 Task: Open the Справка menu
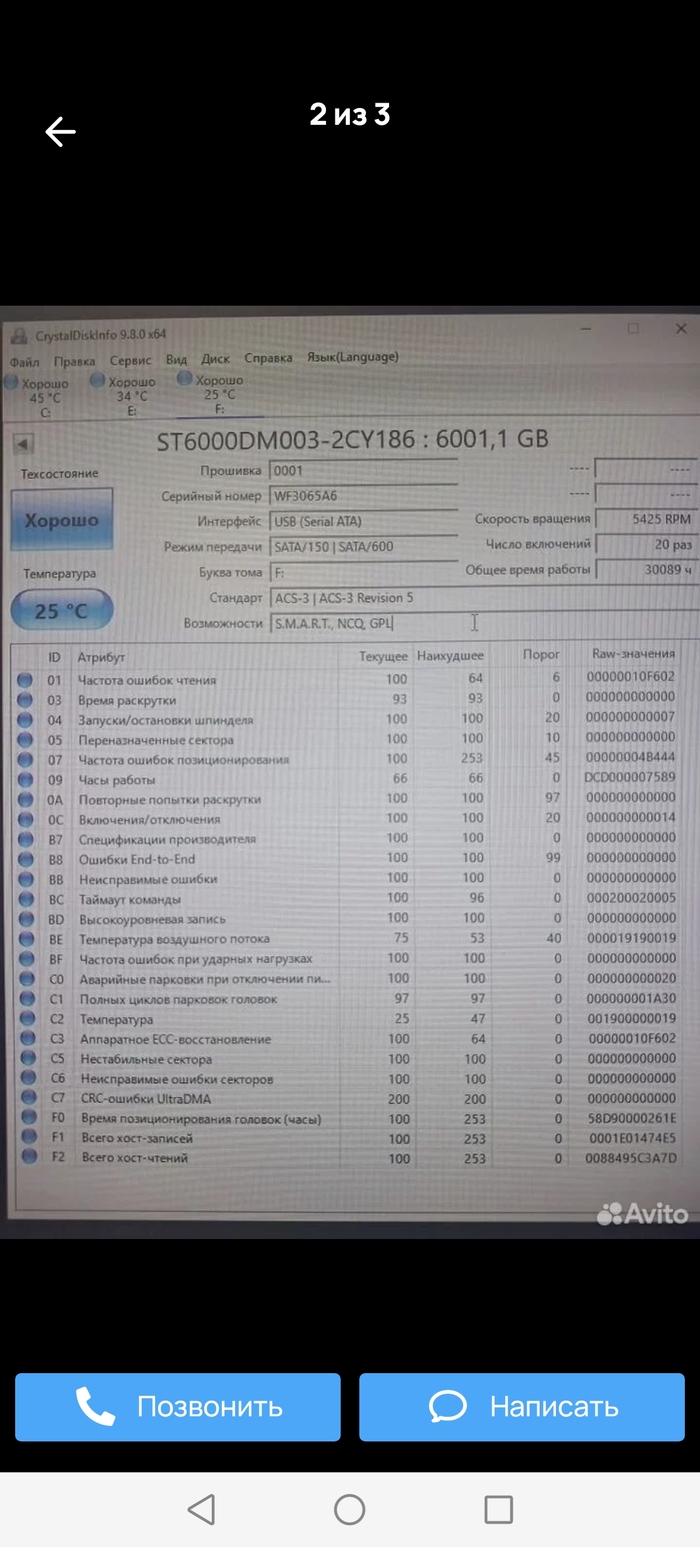click(x=268, y=357)
